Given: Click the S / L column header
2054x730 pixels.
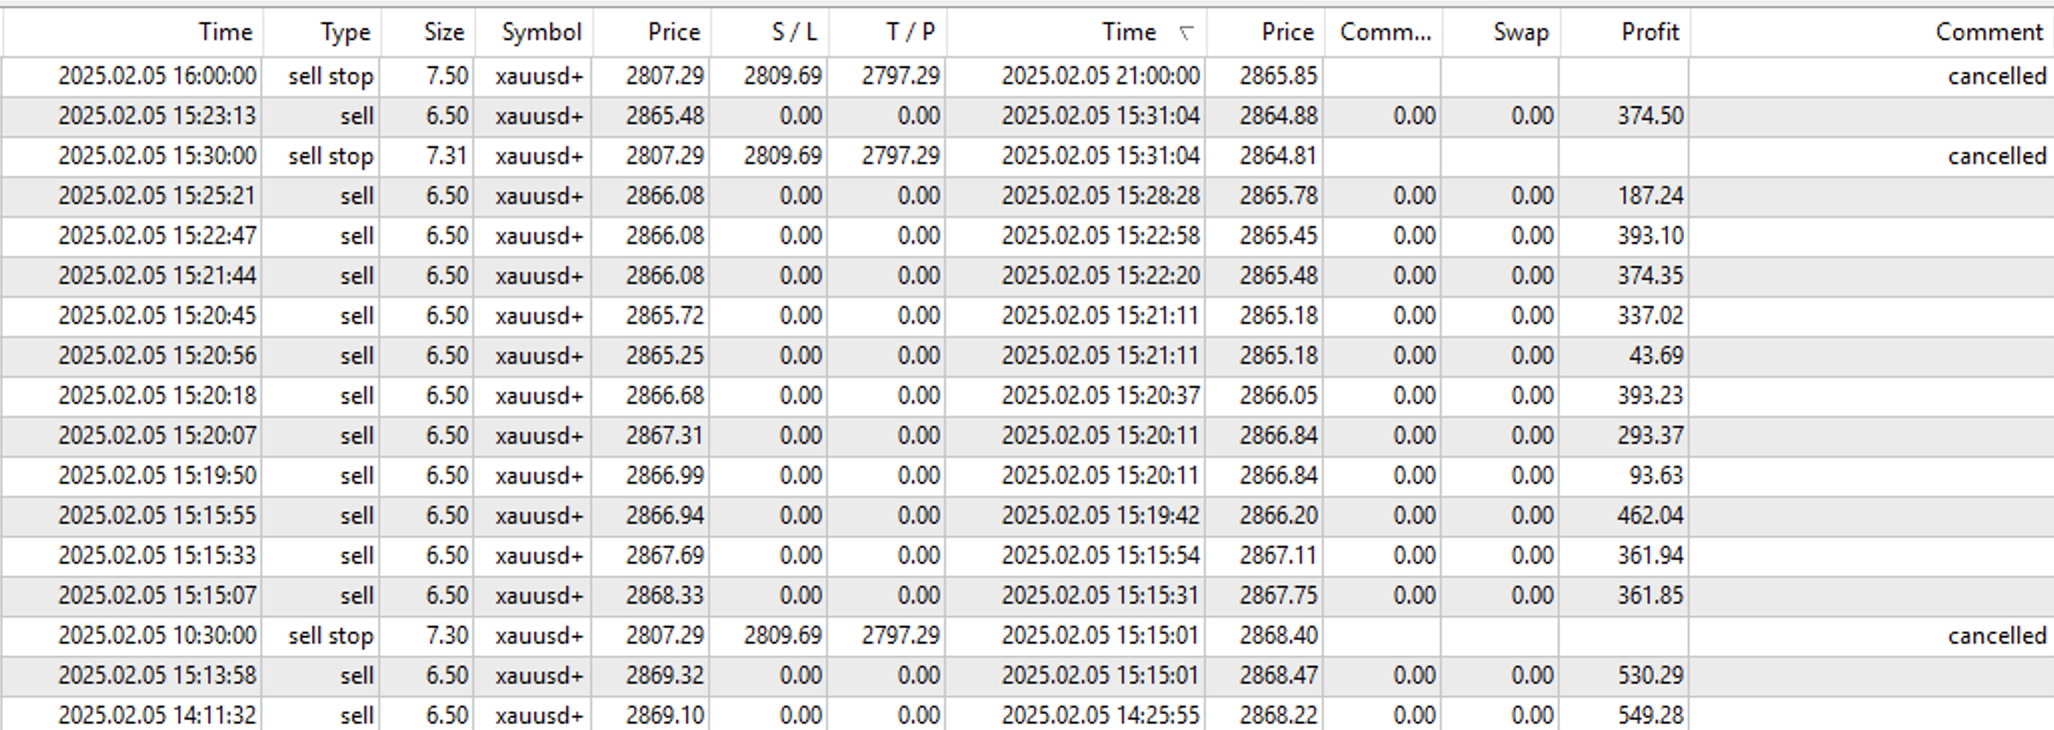Looking at the screenshot, I should tap(794, 32).
